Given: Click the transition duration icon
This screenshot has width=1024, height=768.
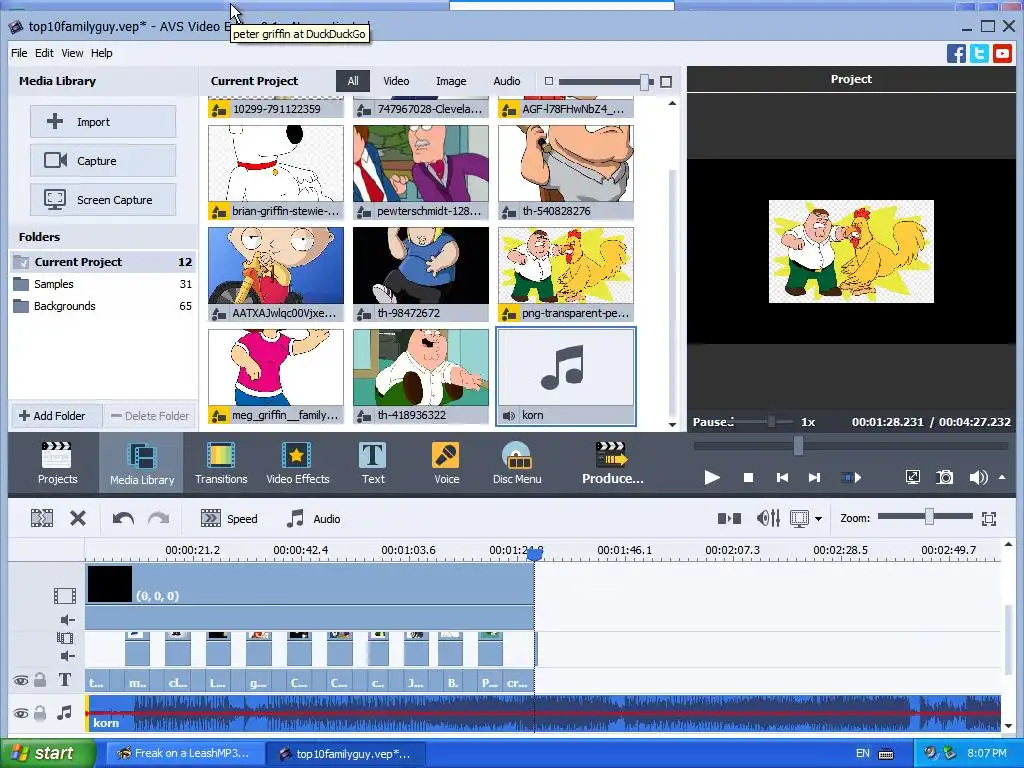Looking at the screenshot, I should point(729,519).
